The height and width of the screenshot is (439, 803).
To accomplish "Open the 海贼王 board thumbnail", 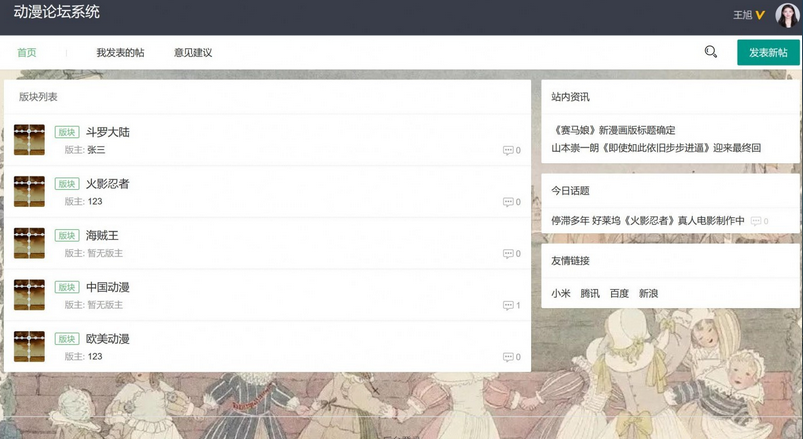I will (29, 243).
